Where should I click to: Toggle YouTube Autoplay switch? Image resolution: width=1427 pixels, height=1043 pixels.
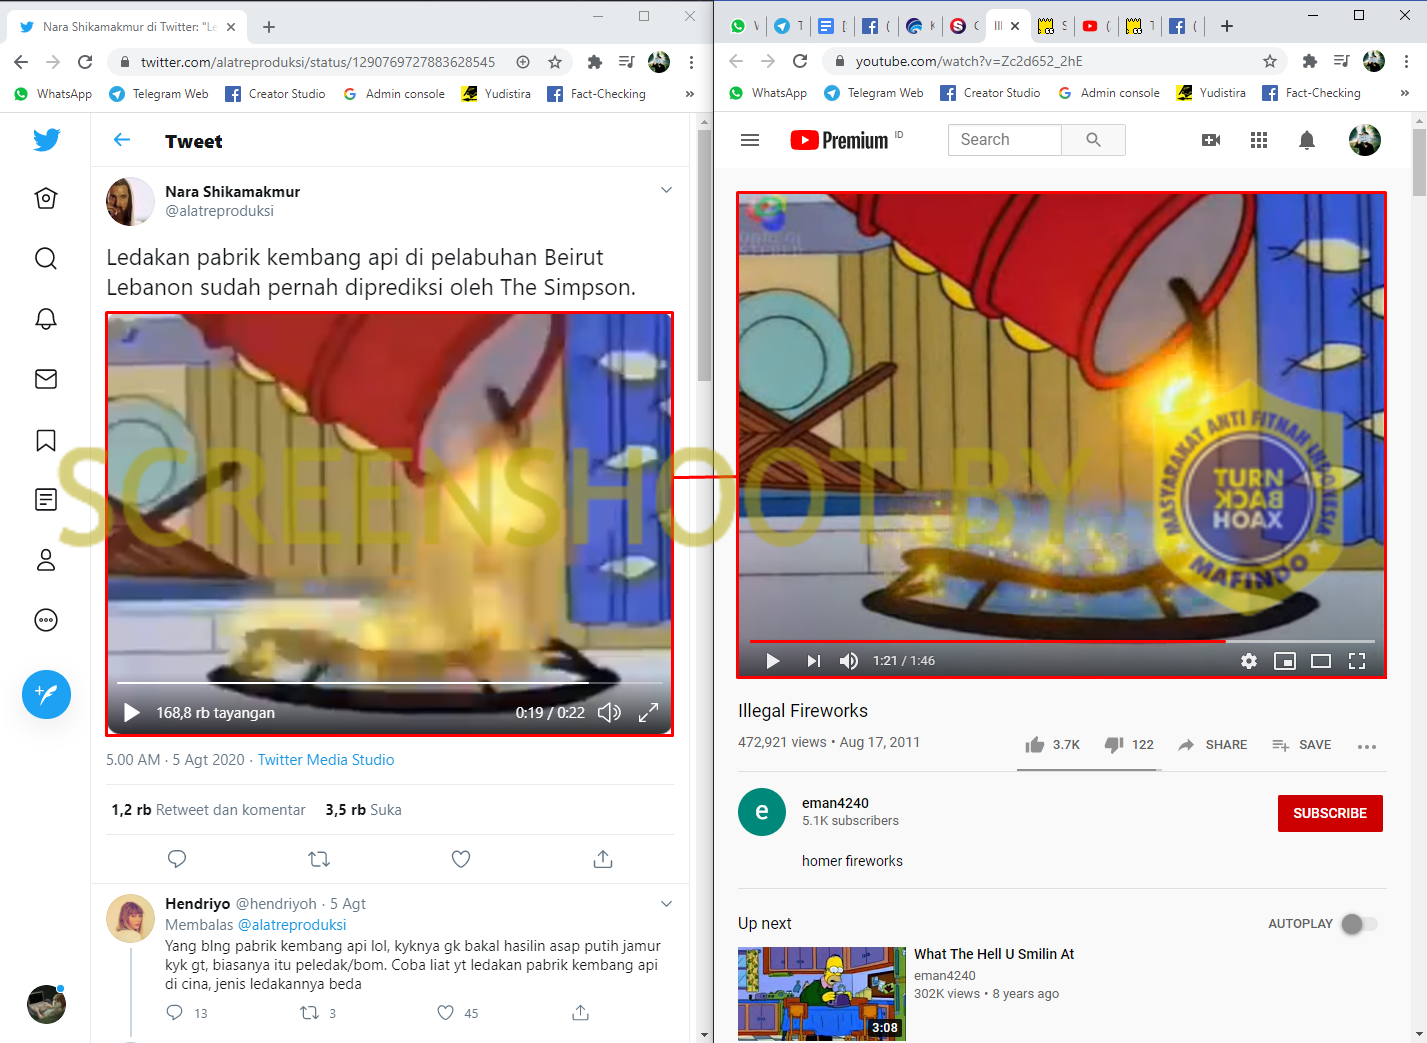pos(1359,924)
